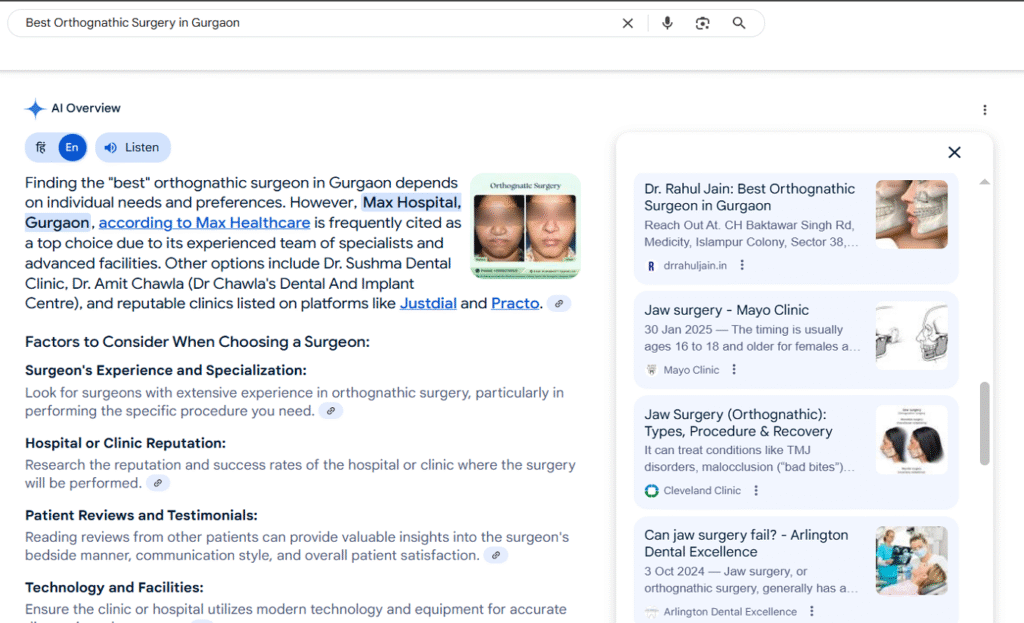Open the Practo link

coord(515,304)
